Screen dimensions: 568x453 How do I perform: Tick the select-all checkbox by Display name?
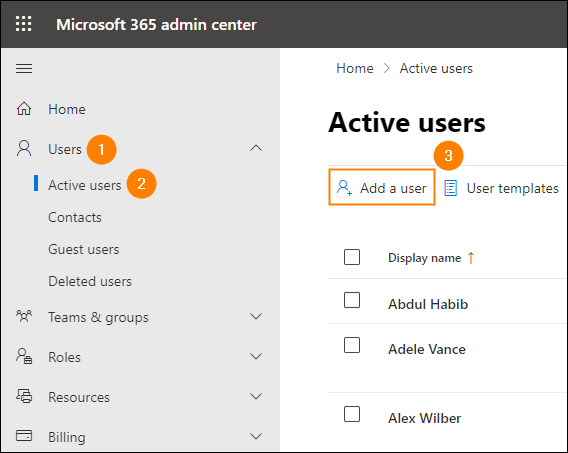pos(352,257)
